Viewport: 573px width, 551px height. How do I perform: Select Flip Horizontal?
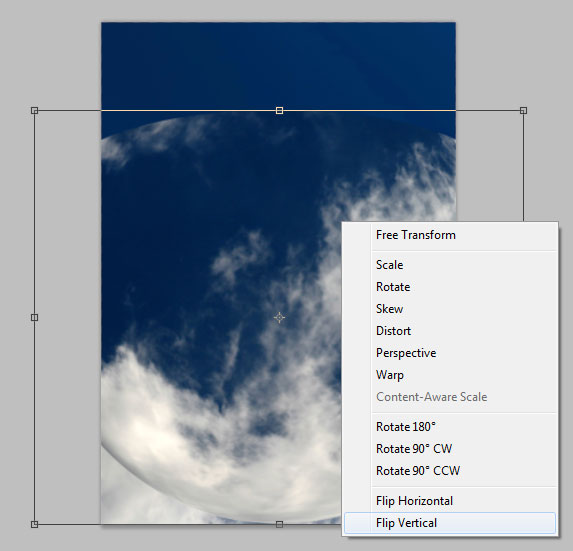pyautogui.click(x=450, y=501)
